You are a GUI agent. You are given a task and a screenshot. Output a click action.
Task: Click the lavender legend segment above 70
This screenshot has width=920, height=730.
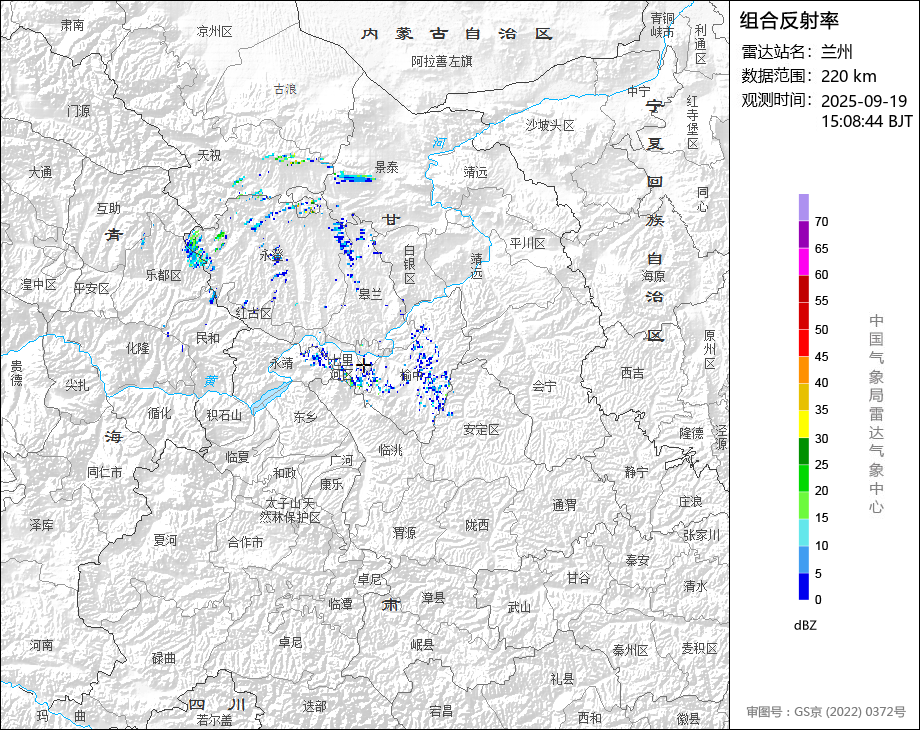coord(804,207)
